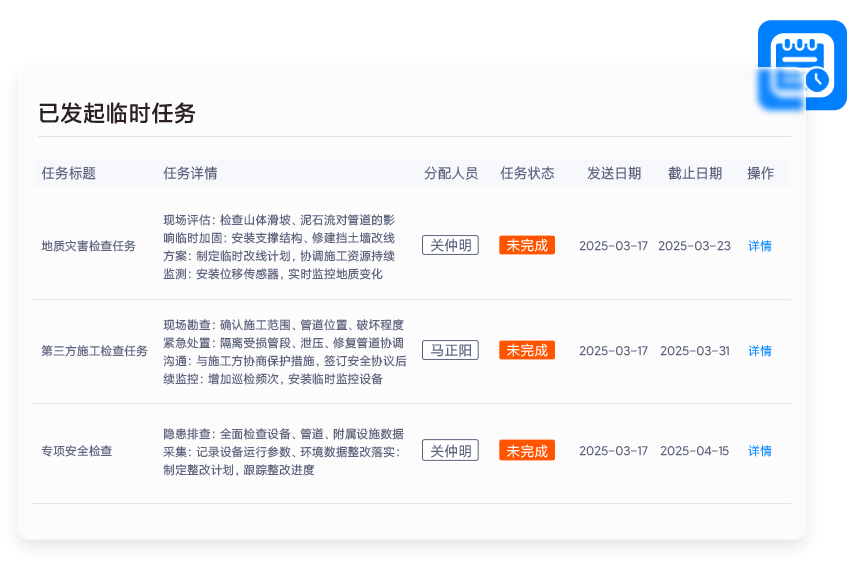Click 未完成 badge for 第三方施工检查任务
Screen dimensions: 864x561
click(x=527, y=351)
